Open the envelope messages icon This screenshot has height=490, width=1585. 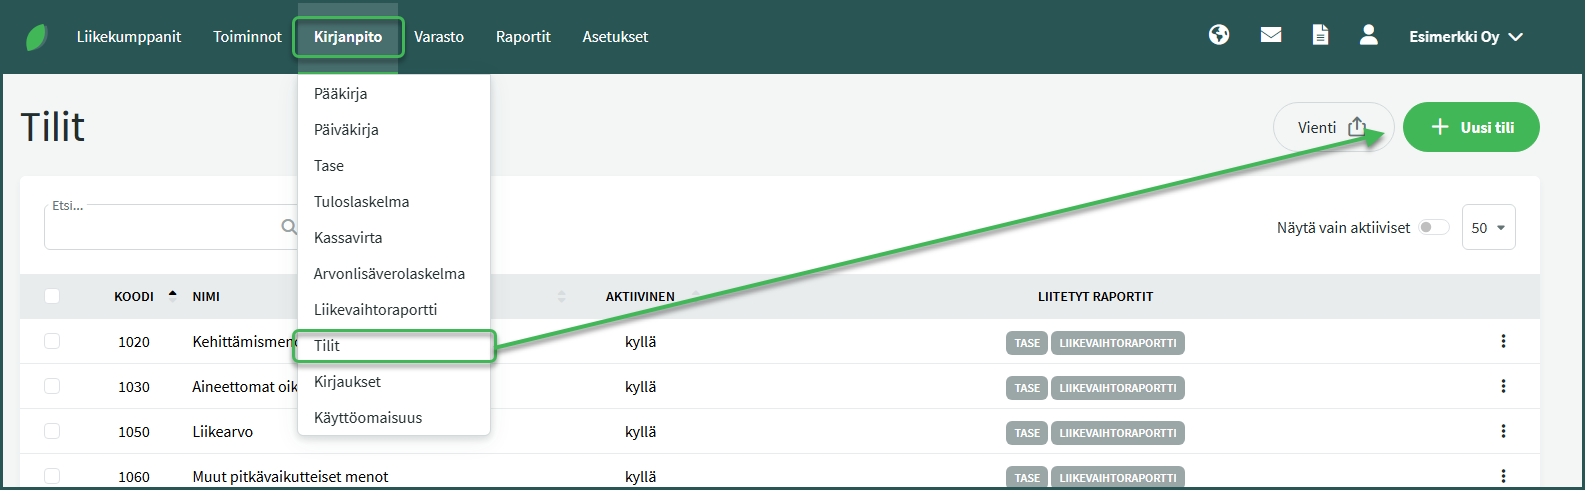click(x=1271, y=35)
